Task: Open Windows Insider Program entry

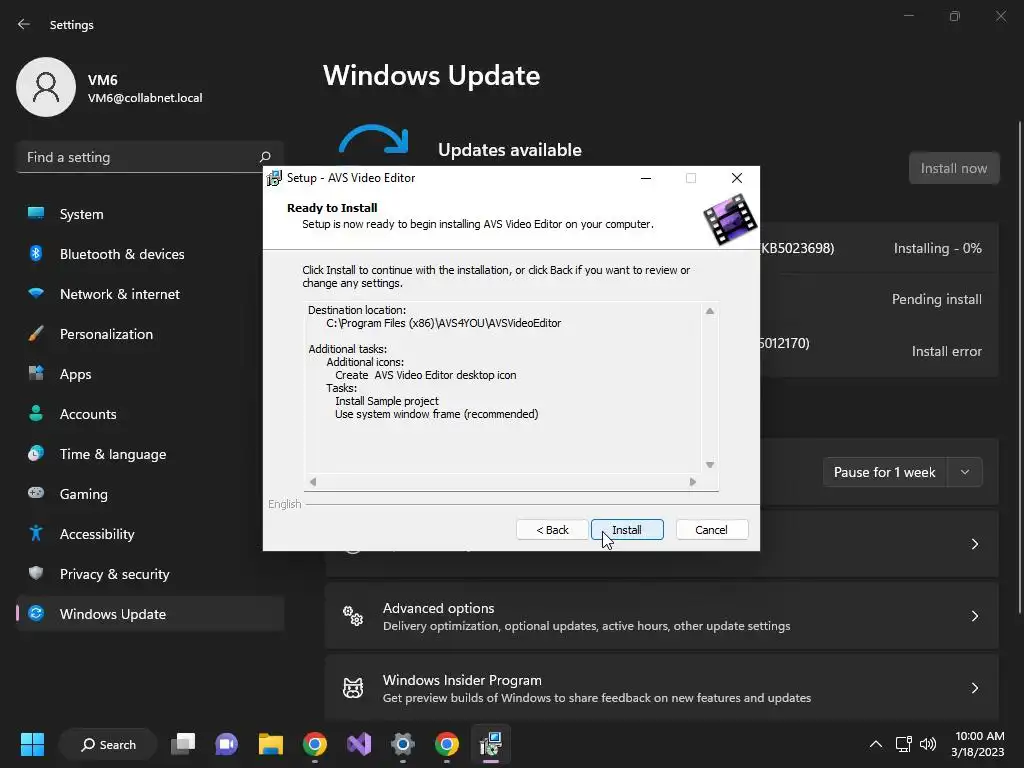Action: (x=662, y=688)
